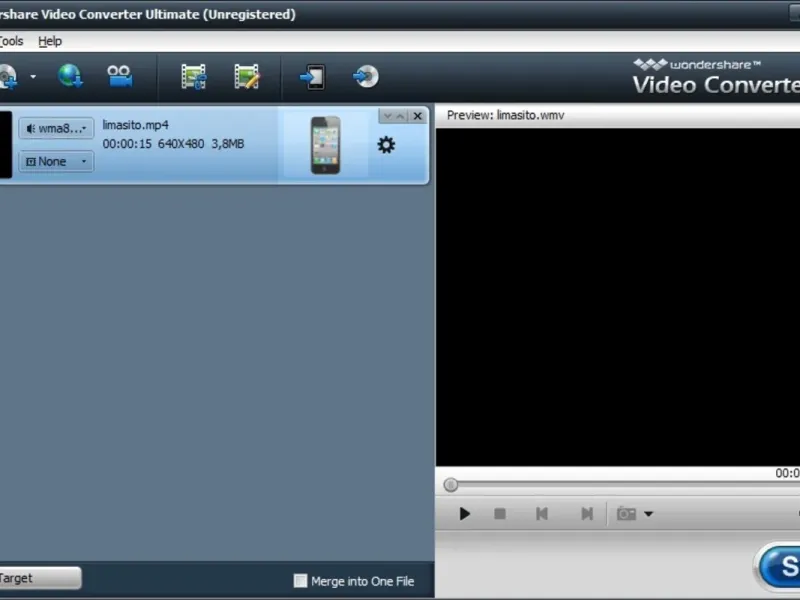Remove limasito.mp4 from the list
The image size is (800, 600).
pos(418,116)
